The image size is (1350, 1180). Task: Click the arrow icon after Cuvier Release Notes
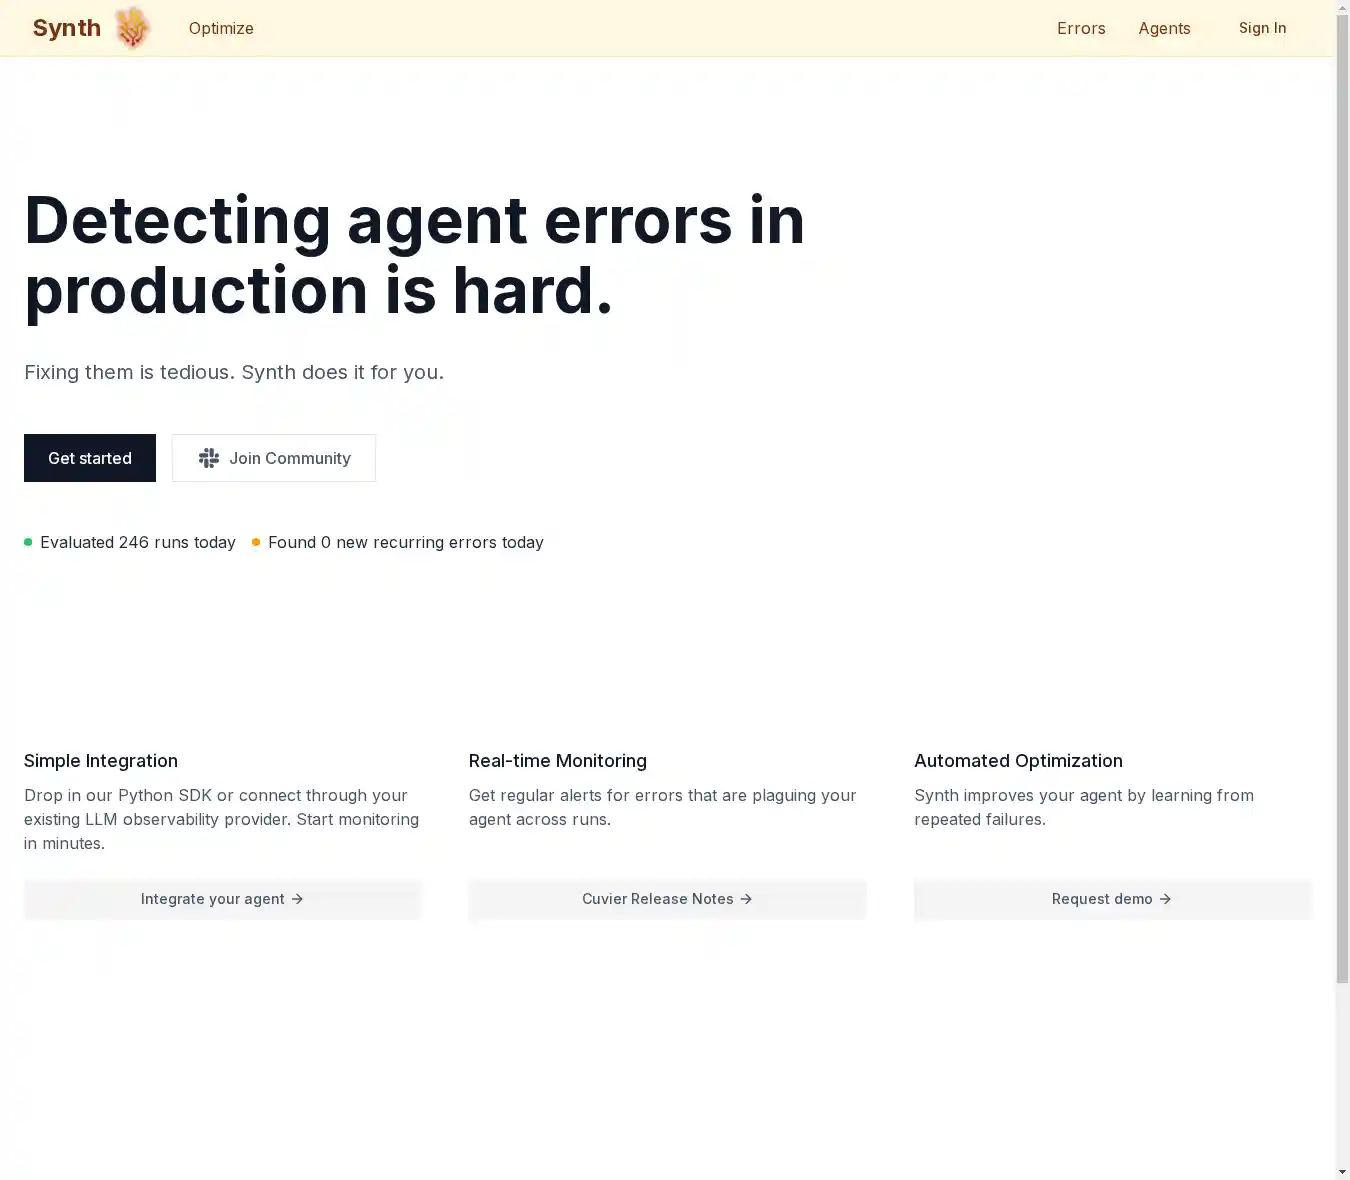click(x=746, y=899)
